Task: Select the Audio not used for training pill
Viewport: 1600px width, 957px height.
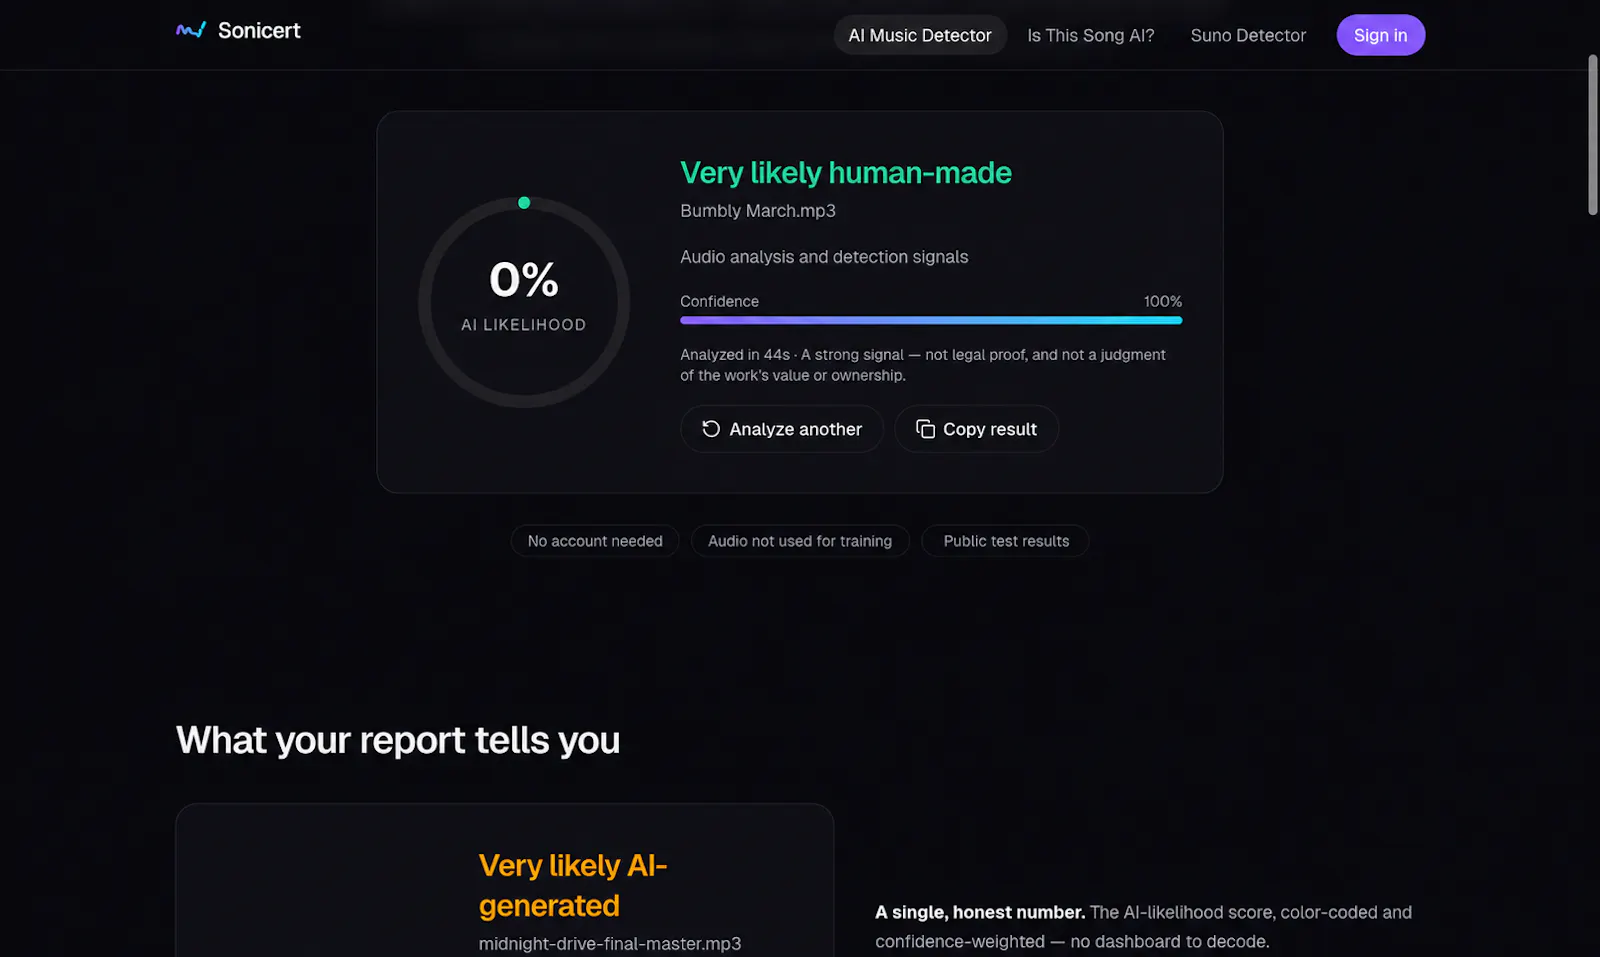Action: tap(800, 541)
